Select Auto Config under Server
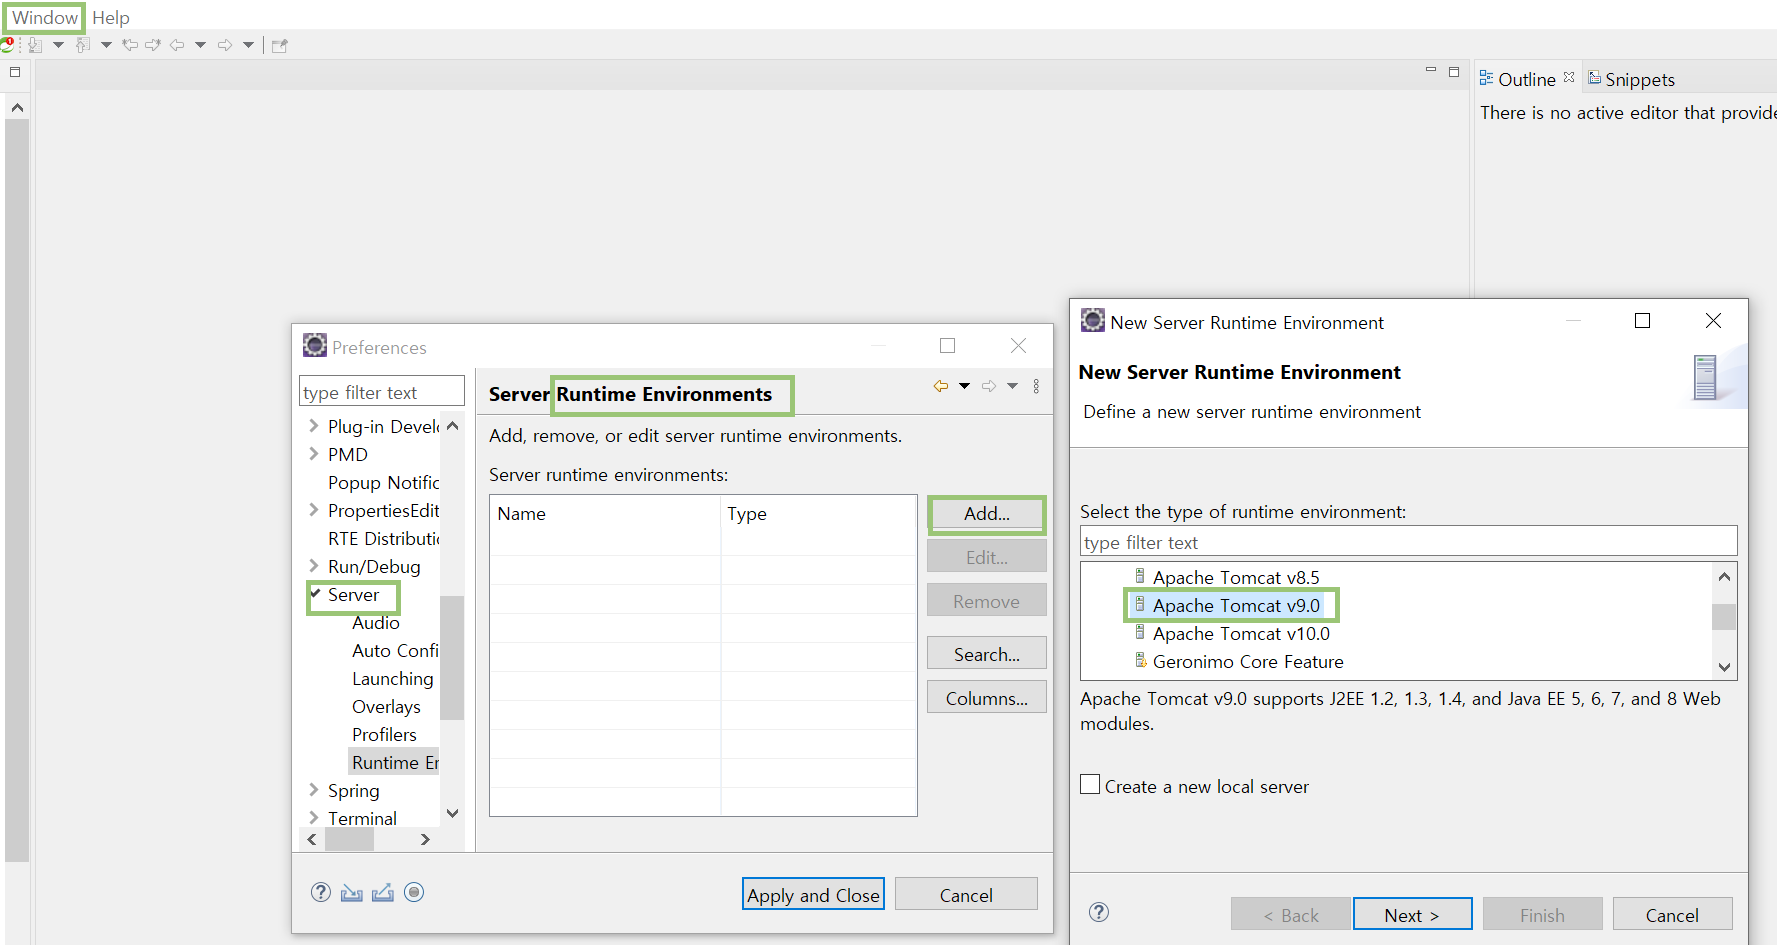Image resolution: width=1777 pixels, height=945 pixels. (395, 650)
